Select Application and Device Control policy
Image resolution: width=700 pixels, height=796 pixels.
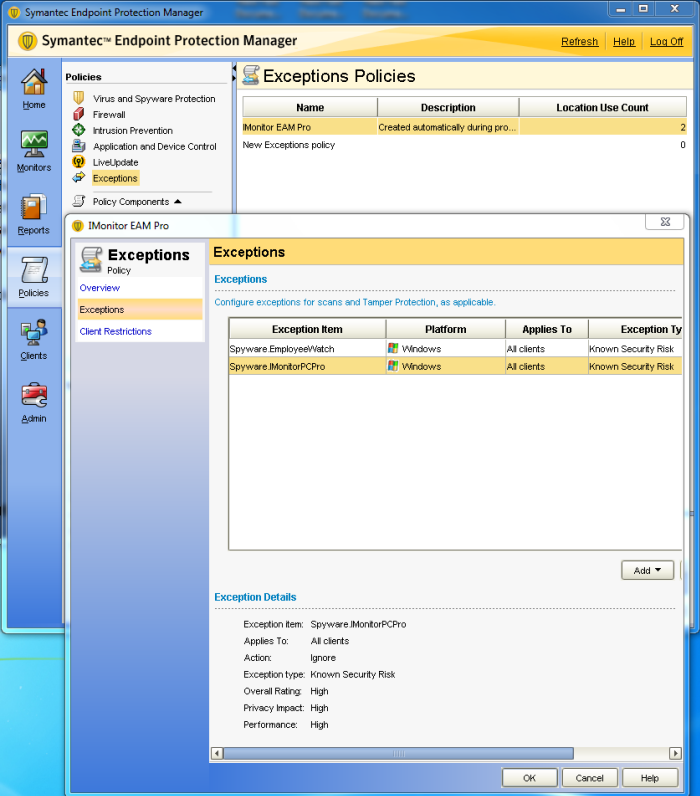coord(154,146)
